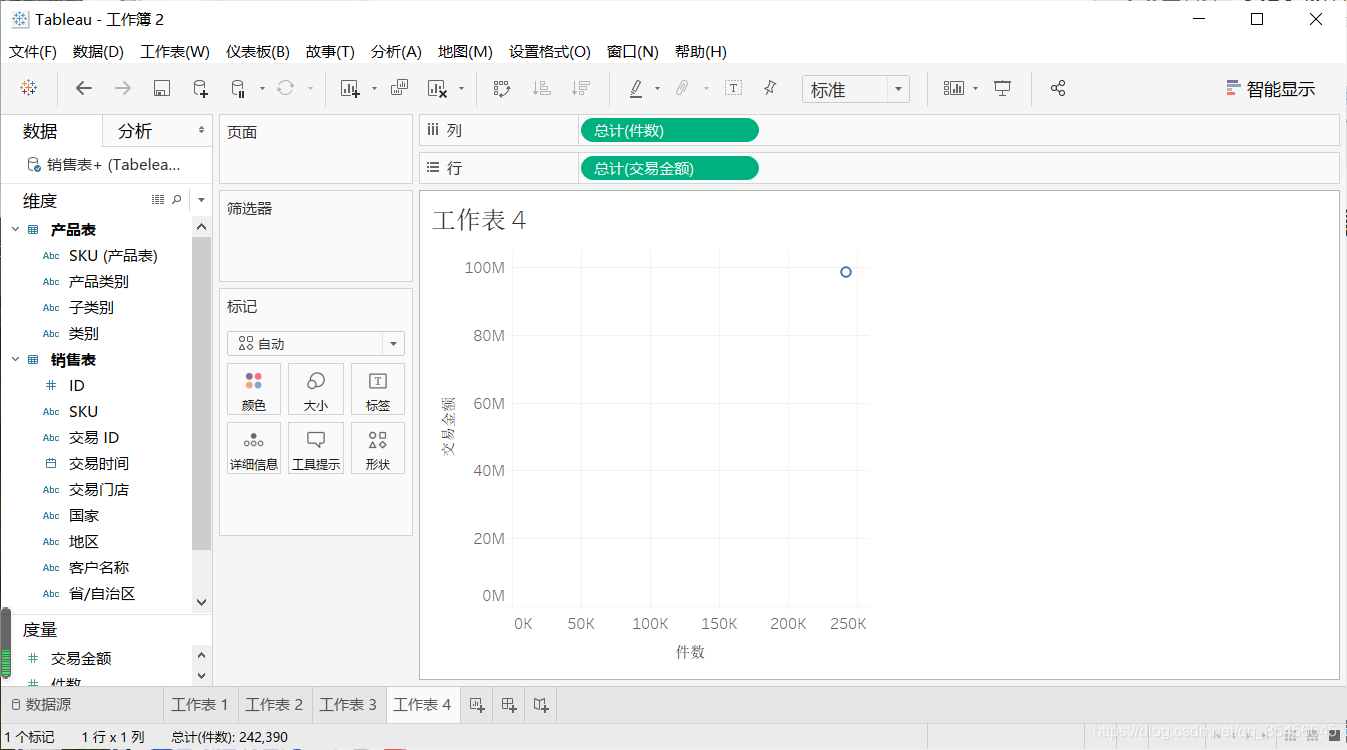Screen dimensions: 1347x750
Task: Show mark labels with T icon
Action: tap(733, 88)
